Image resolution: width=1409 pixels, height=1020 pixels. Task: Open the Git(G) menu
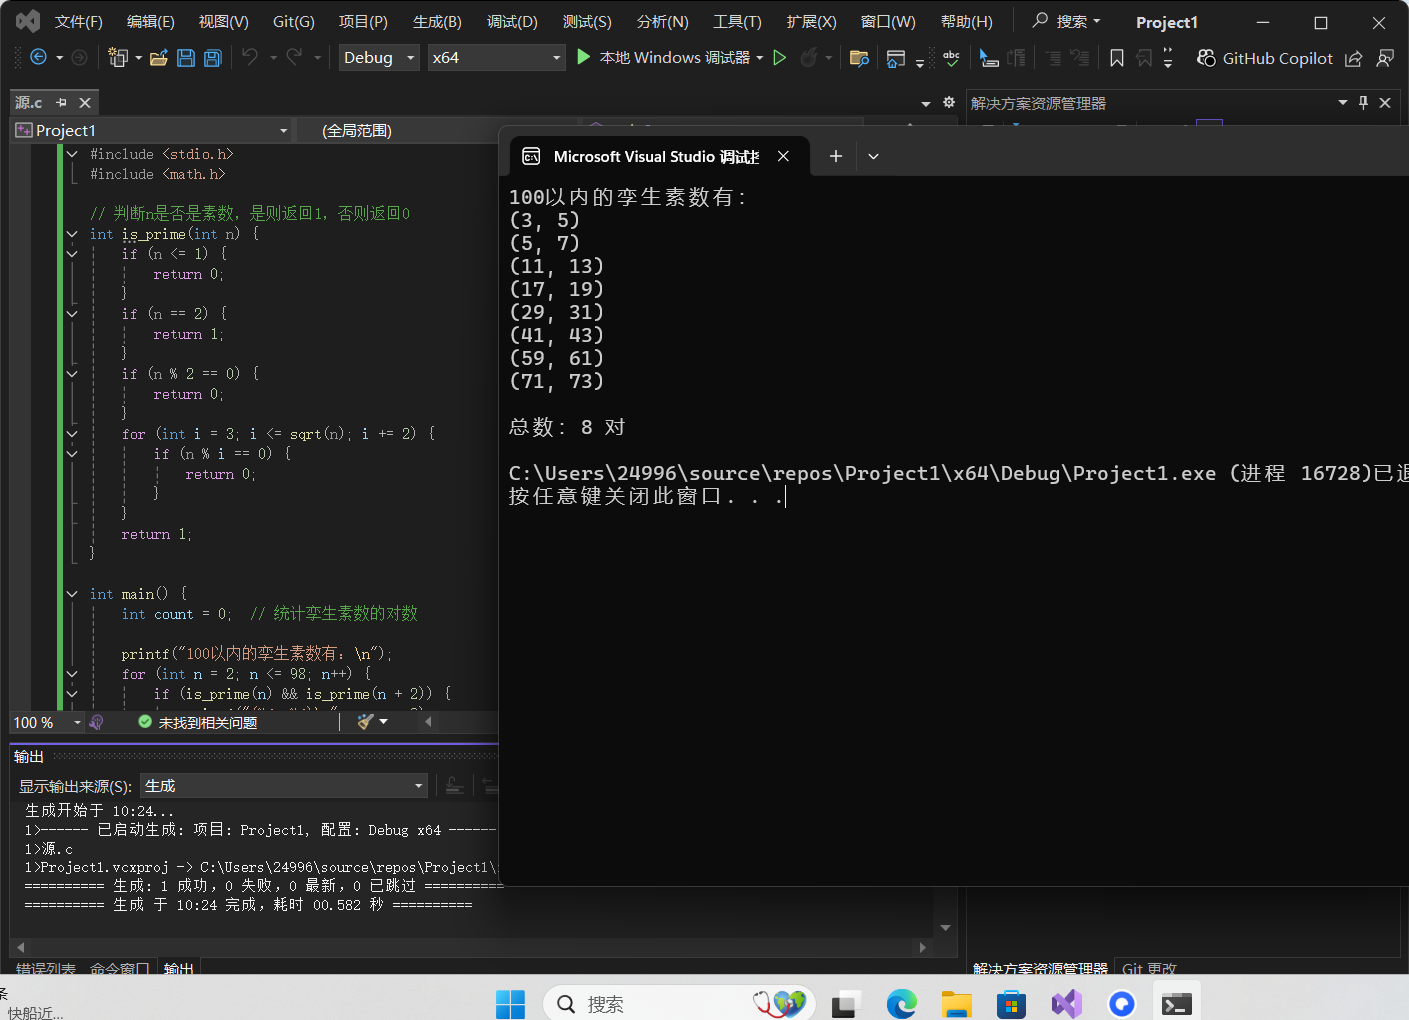(293, 22)
